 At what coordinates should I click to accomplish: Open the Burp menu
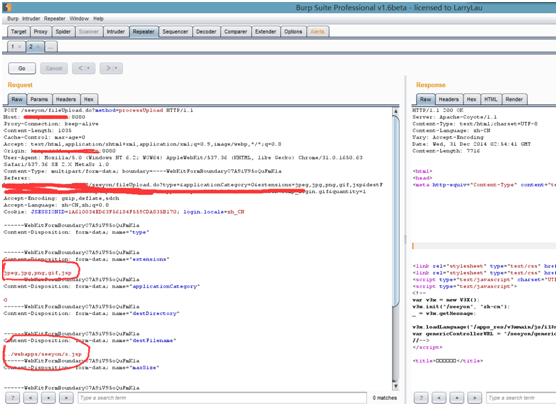[x=13, y=19]
